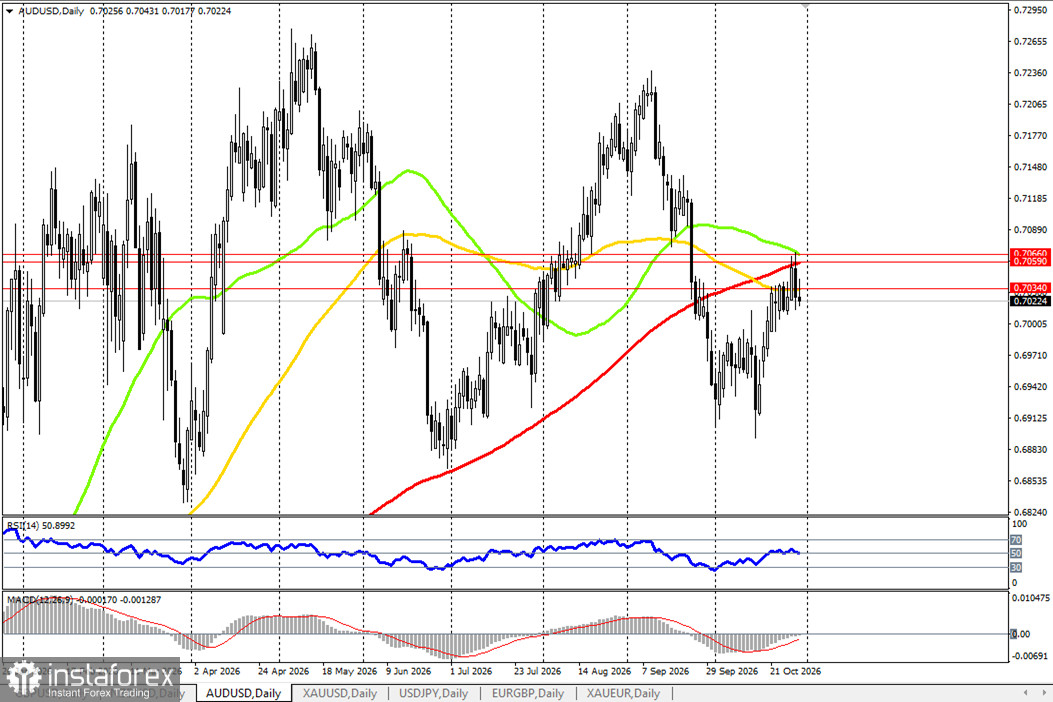The height and width of the screenshot is (702, 1053).
Task: Click the RSI level 70 marker
Action: click(1016, 540)
